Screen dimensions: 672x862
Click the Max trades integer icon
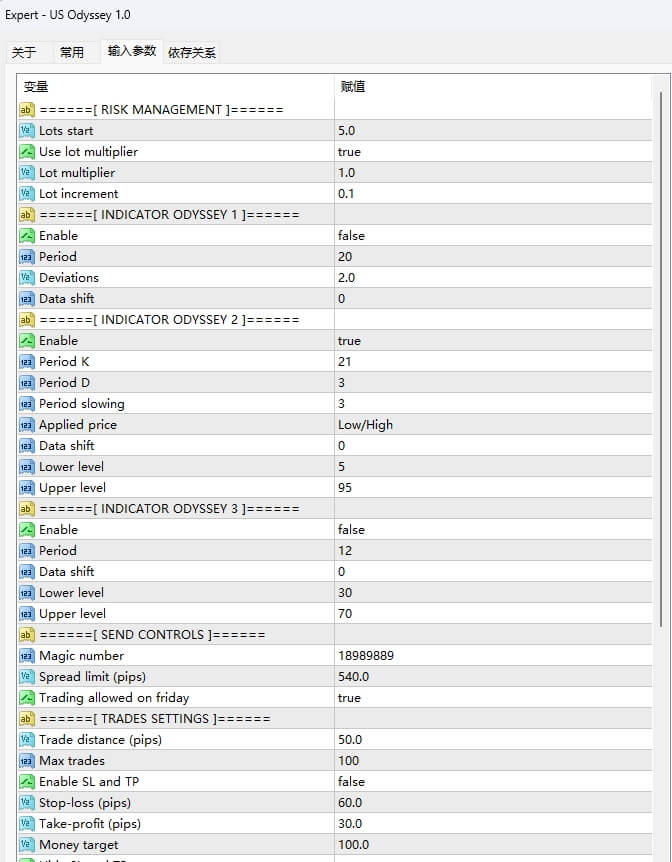[x=27, y=760]
